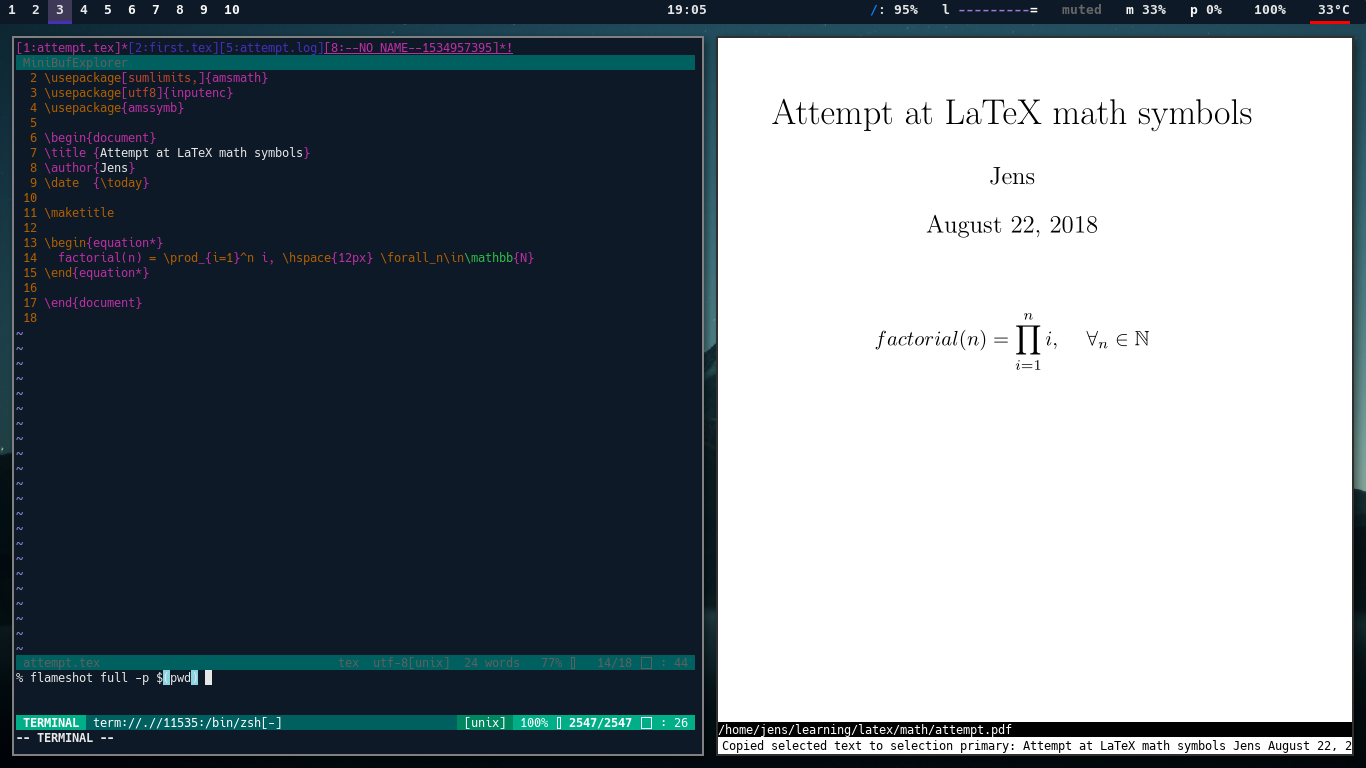Click attempt.tex filename in the status line
The width and height of the screenshot is (1366, 768).
(61, 663)
